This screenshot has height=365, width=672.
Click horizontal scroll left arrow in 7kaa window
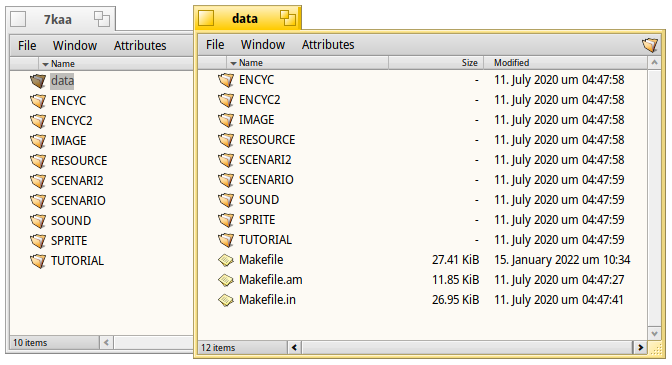point(106,342)
